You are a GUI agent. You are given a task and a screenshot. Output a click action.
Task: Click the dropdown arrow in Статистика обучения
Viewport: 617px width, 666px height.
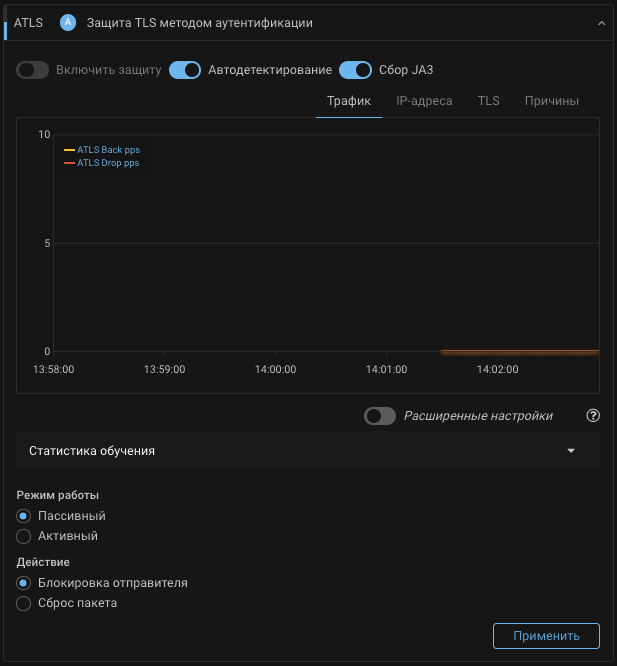[x=571, y=451]
